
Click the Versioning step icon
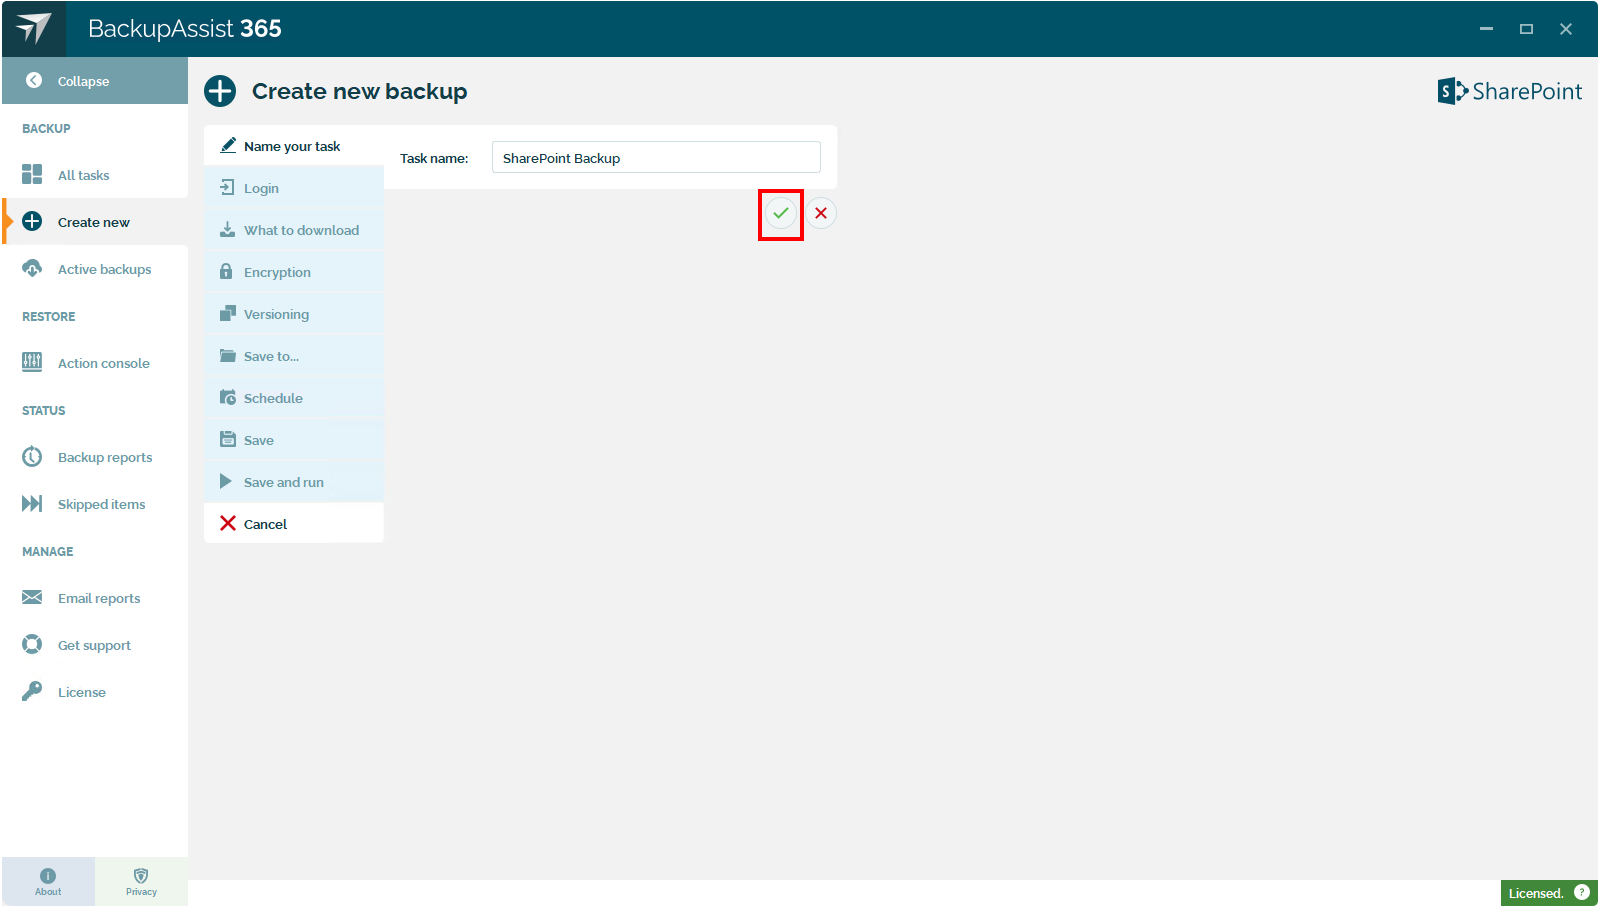(228, 314)
